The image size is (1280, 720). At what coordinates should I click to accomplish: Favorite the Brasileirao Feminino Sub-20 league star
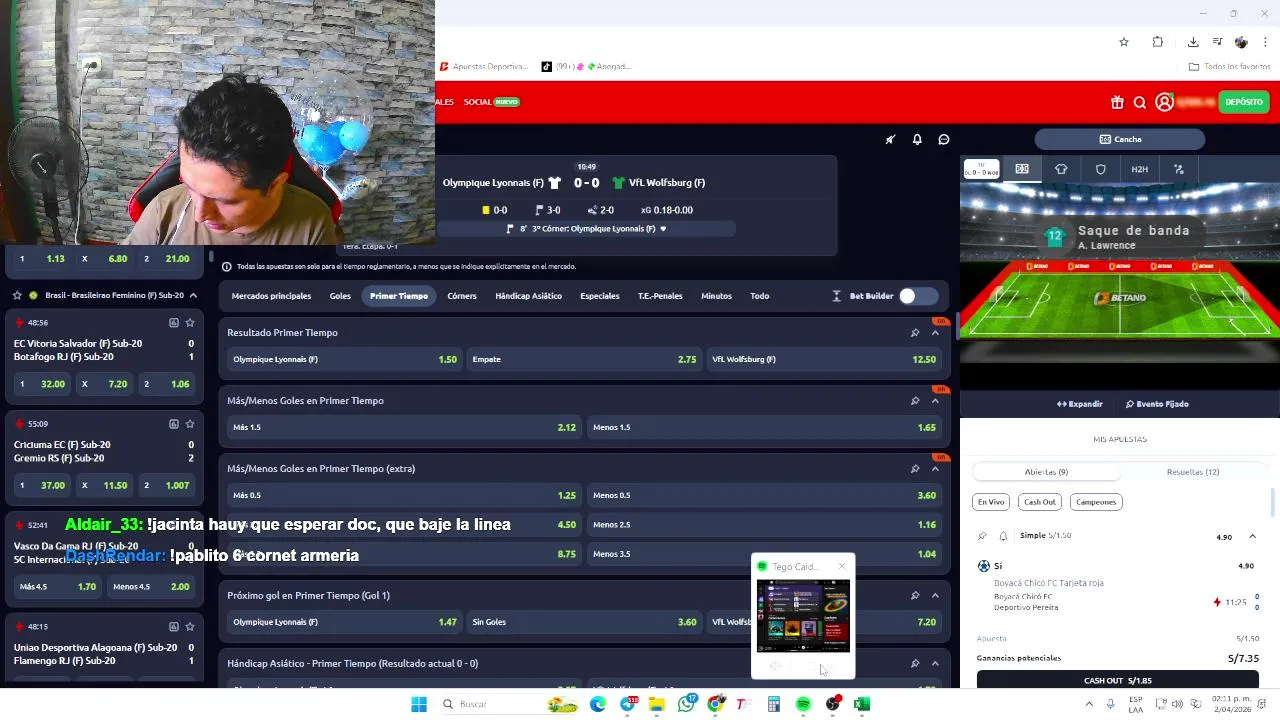click(17, 296)
